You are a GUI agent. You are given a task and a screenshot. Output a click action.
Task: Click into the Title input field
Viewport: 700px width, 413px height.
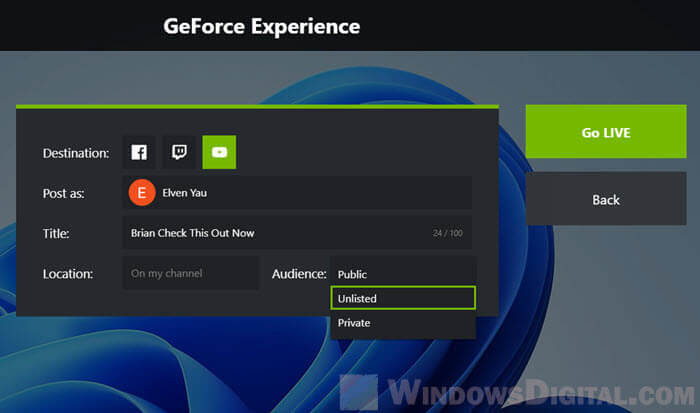coord(297,233)
